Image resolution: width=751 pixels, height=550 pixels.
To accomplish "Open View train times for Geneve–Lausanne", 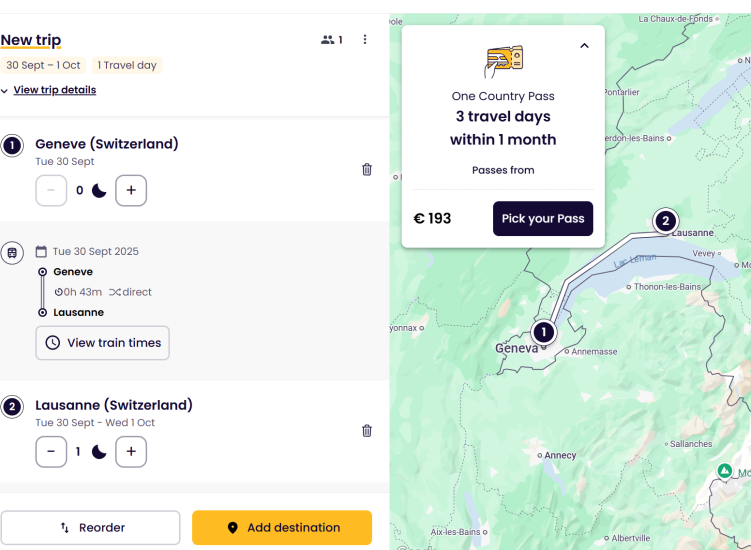I will coord(103,343).
